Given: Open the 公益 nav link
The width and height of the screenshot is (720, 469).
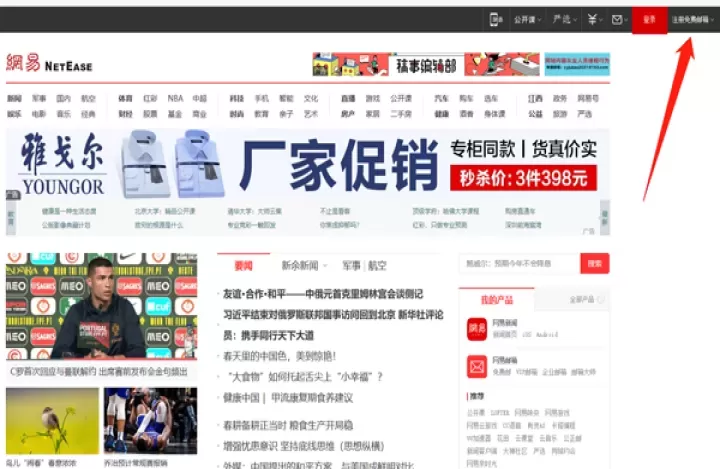Looking at the screenshot, I should pyautogui.click(x=535, y=114).
